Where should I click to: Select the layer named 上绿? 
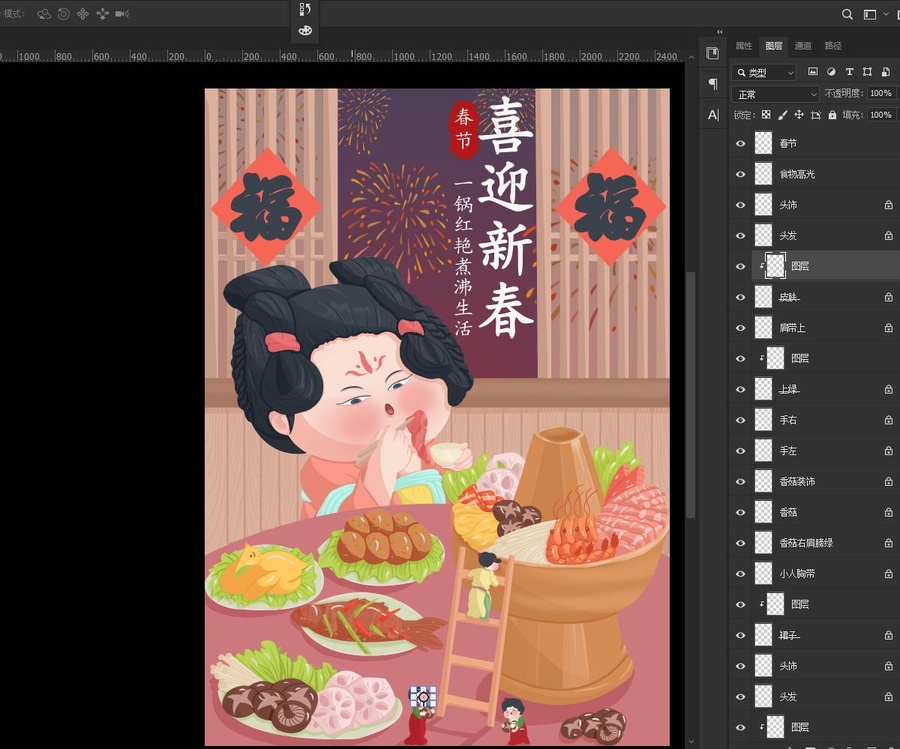coord(789,389)
